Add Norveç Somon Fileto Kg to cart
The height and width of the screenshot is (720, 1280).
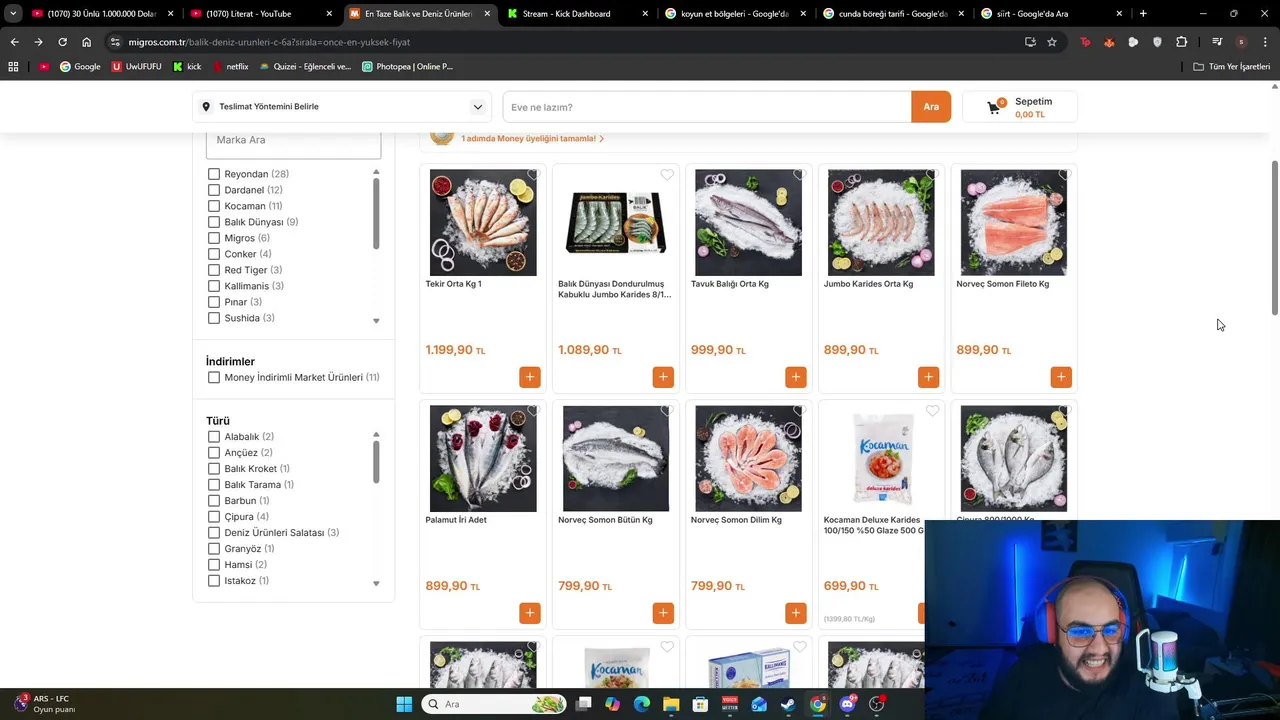pyautogui.click(x=1061, y=377)
